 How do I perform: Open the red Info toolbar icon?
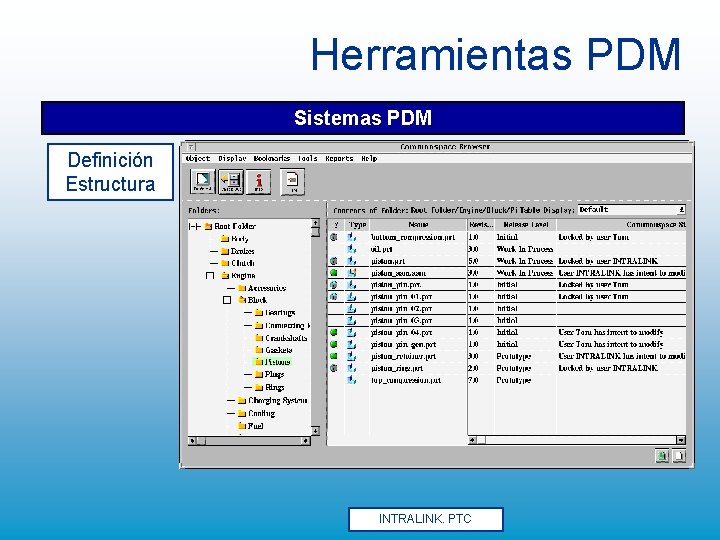tap(259, 181)
